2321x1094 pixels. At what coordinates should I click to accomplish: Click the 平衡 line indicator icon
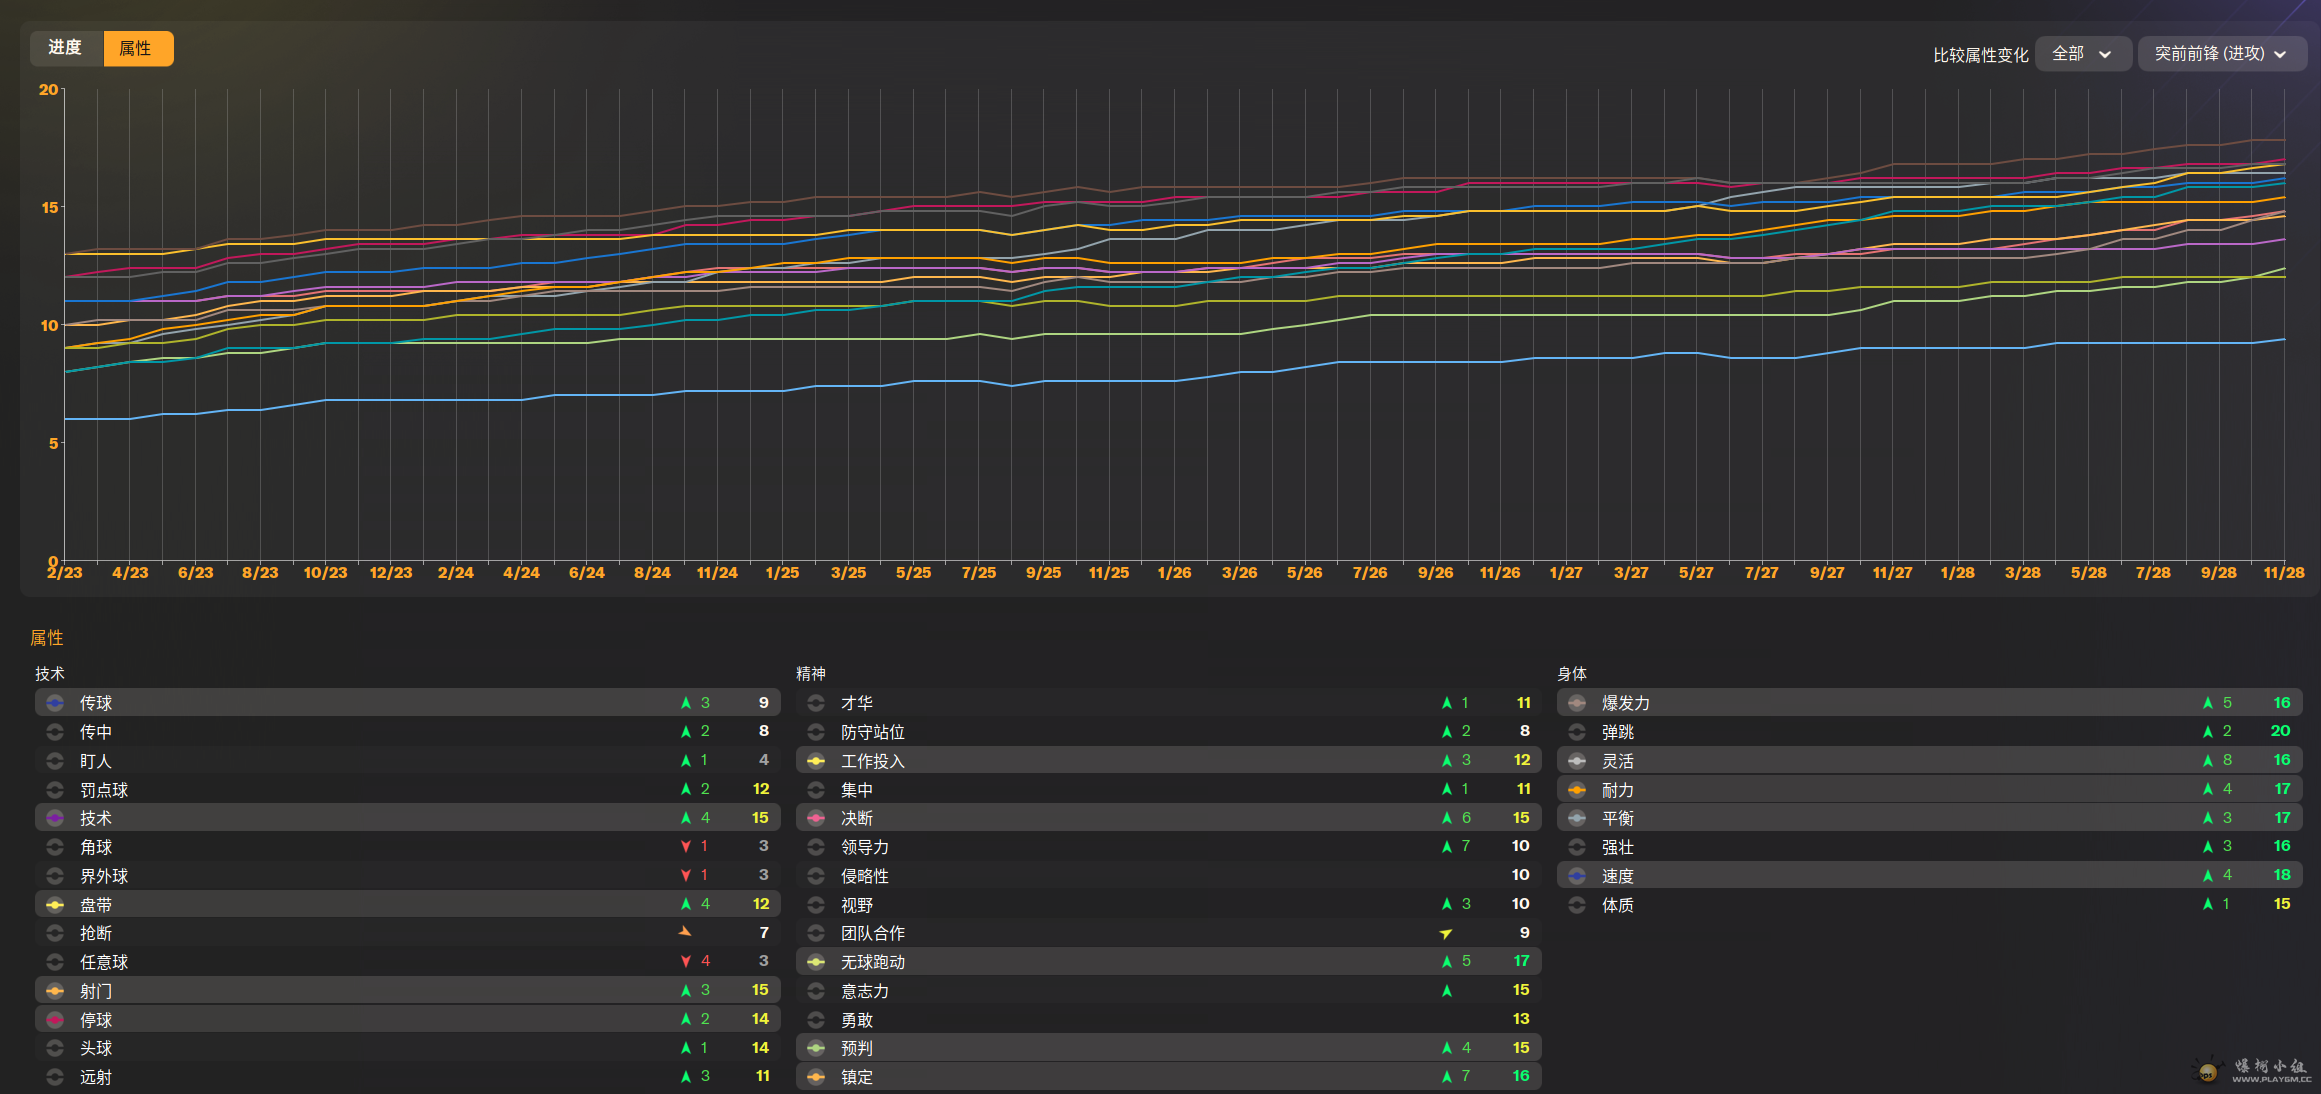1577,818
